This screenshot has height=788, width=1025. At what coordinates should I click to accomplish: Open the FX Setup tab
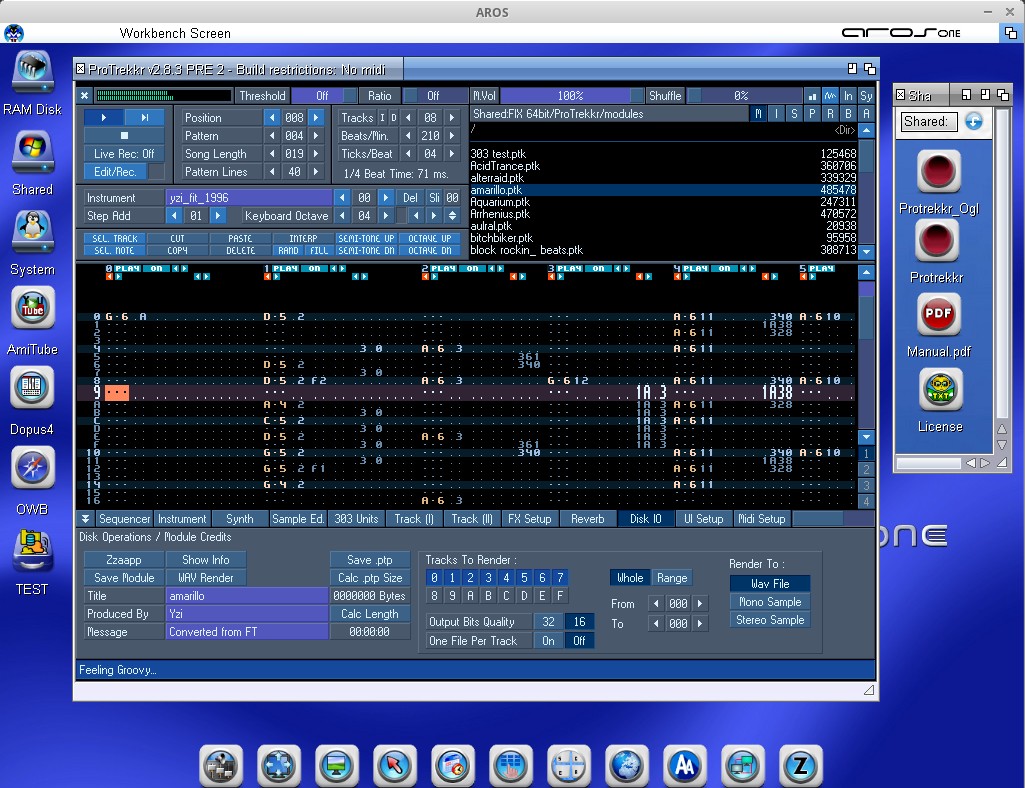coord(529,519)
